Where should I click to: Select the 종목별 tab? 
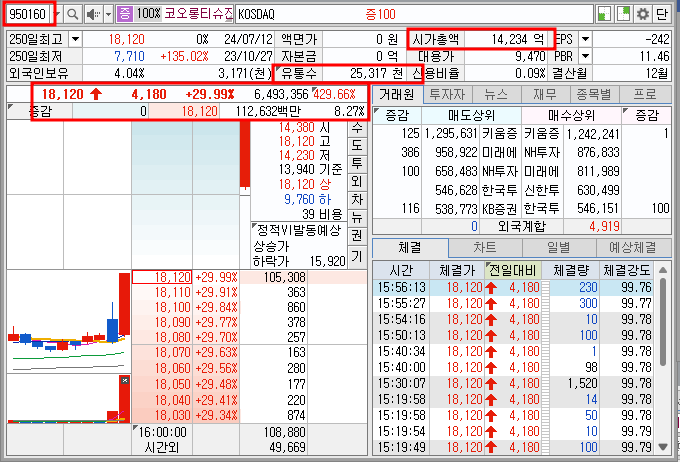[594, 94]
